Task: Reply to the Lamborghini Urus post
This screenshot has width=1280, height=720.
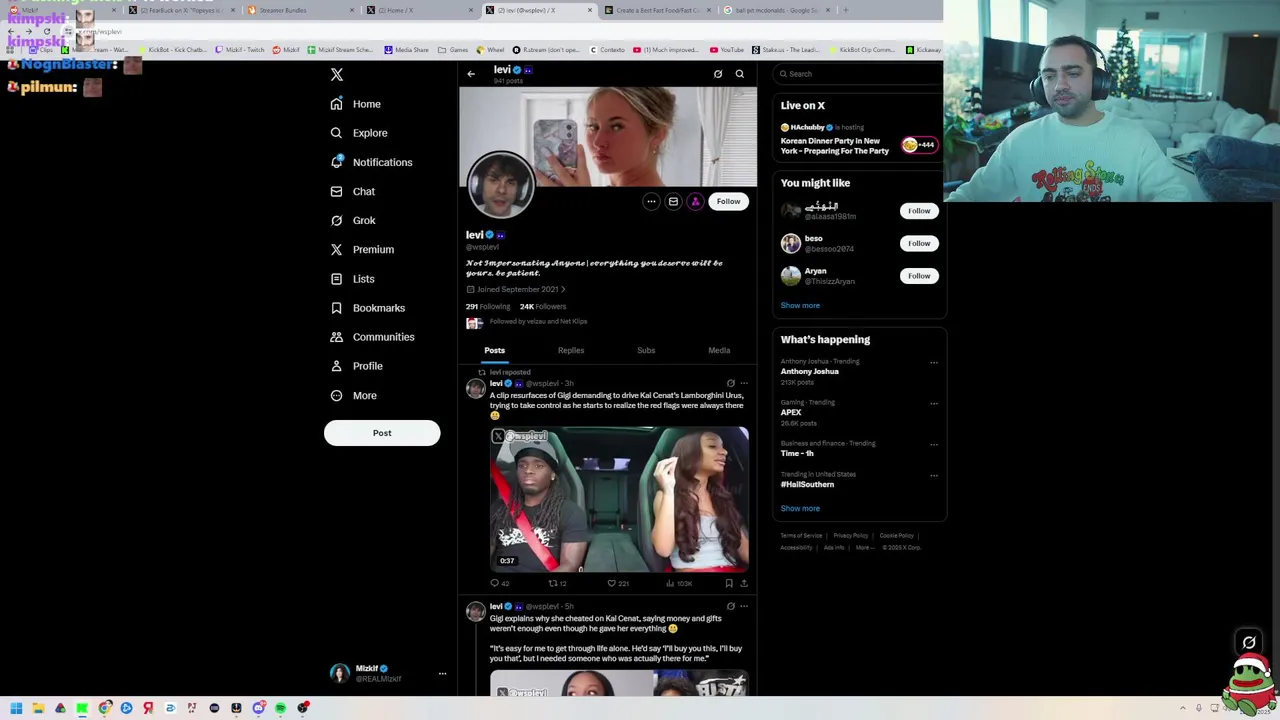Action: coord(499,583)
